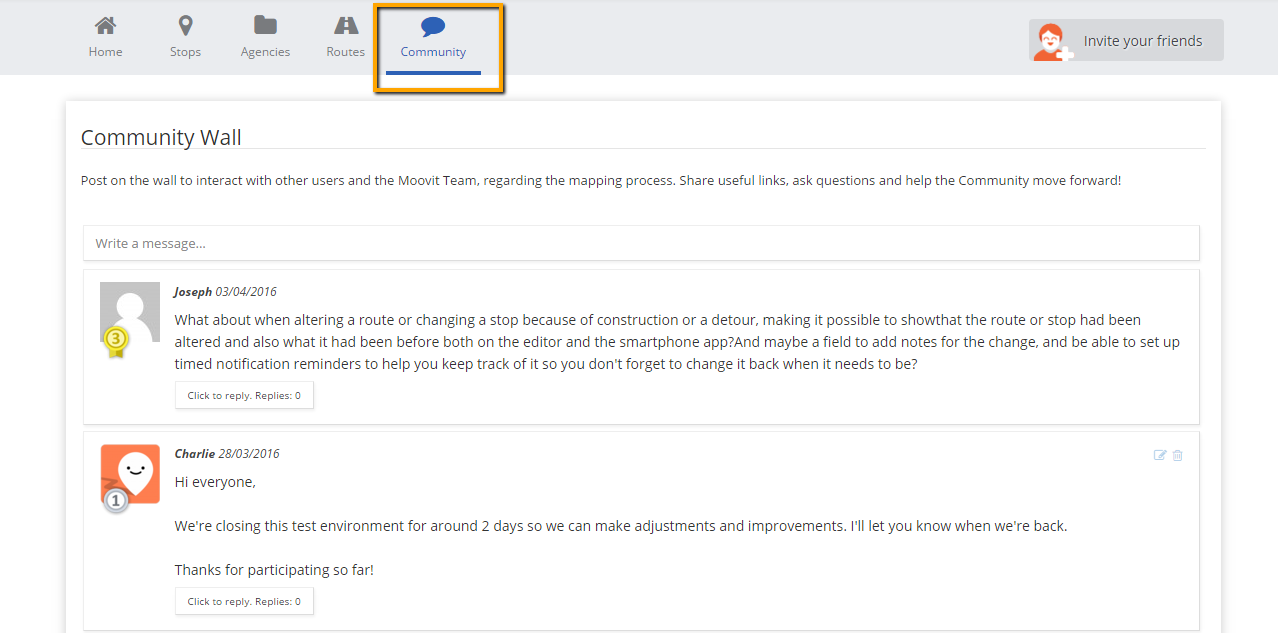Click the Write a message field

coord(641,243)
